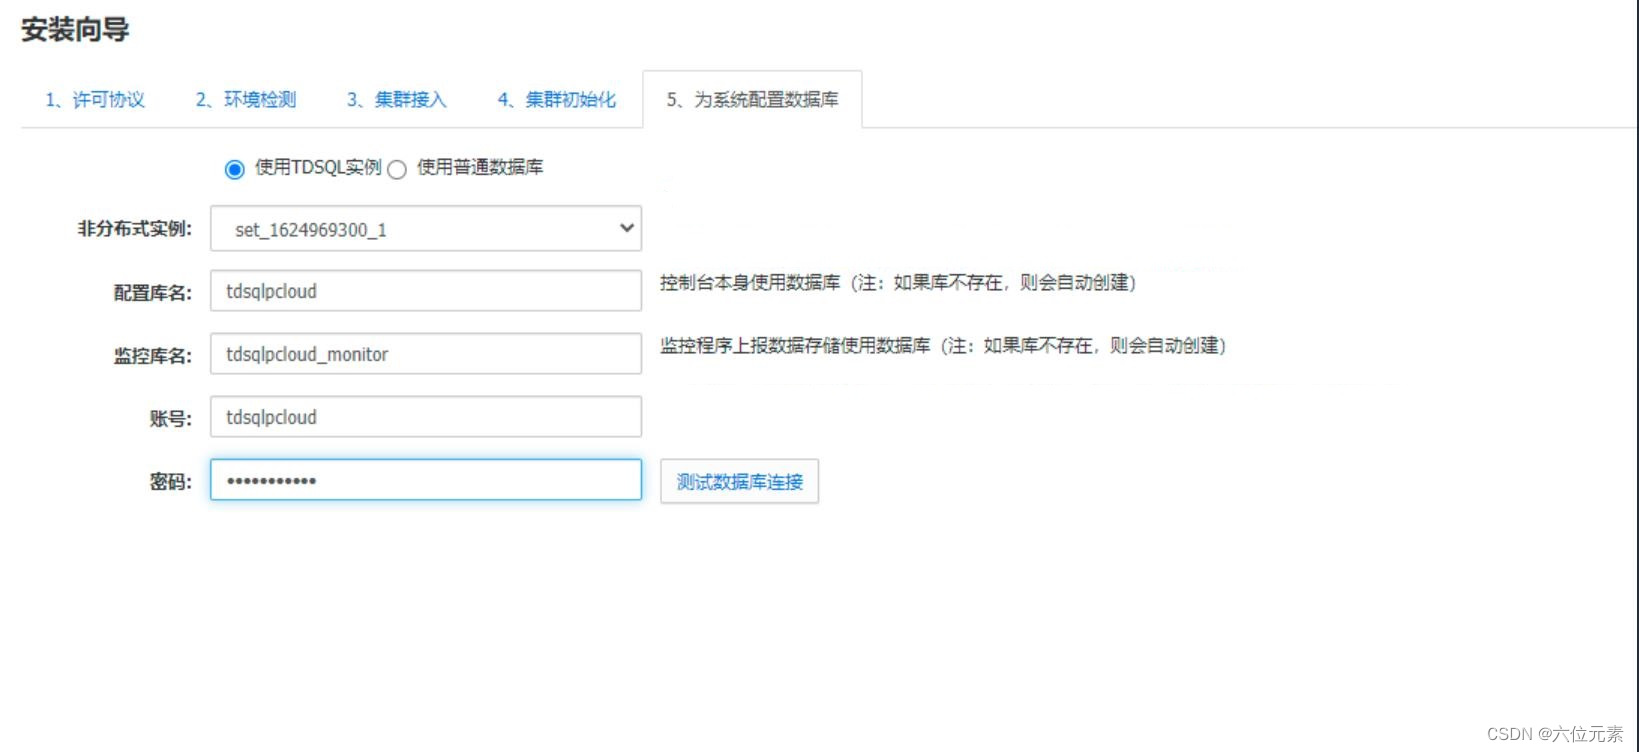Click the 安装向导 heading text
The height and width of the screenshot is (752, 1639).
[x=75, y=30]
